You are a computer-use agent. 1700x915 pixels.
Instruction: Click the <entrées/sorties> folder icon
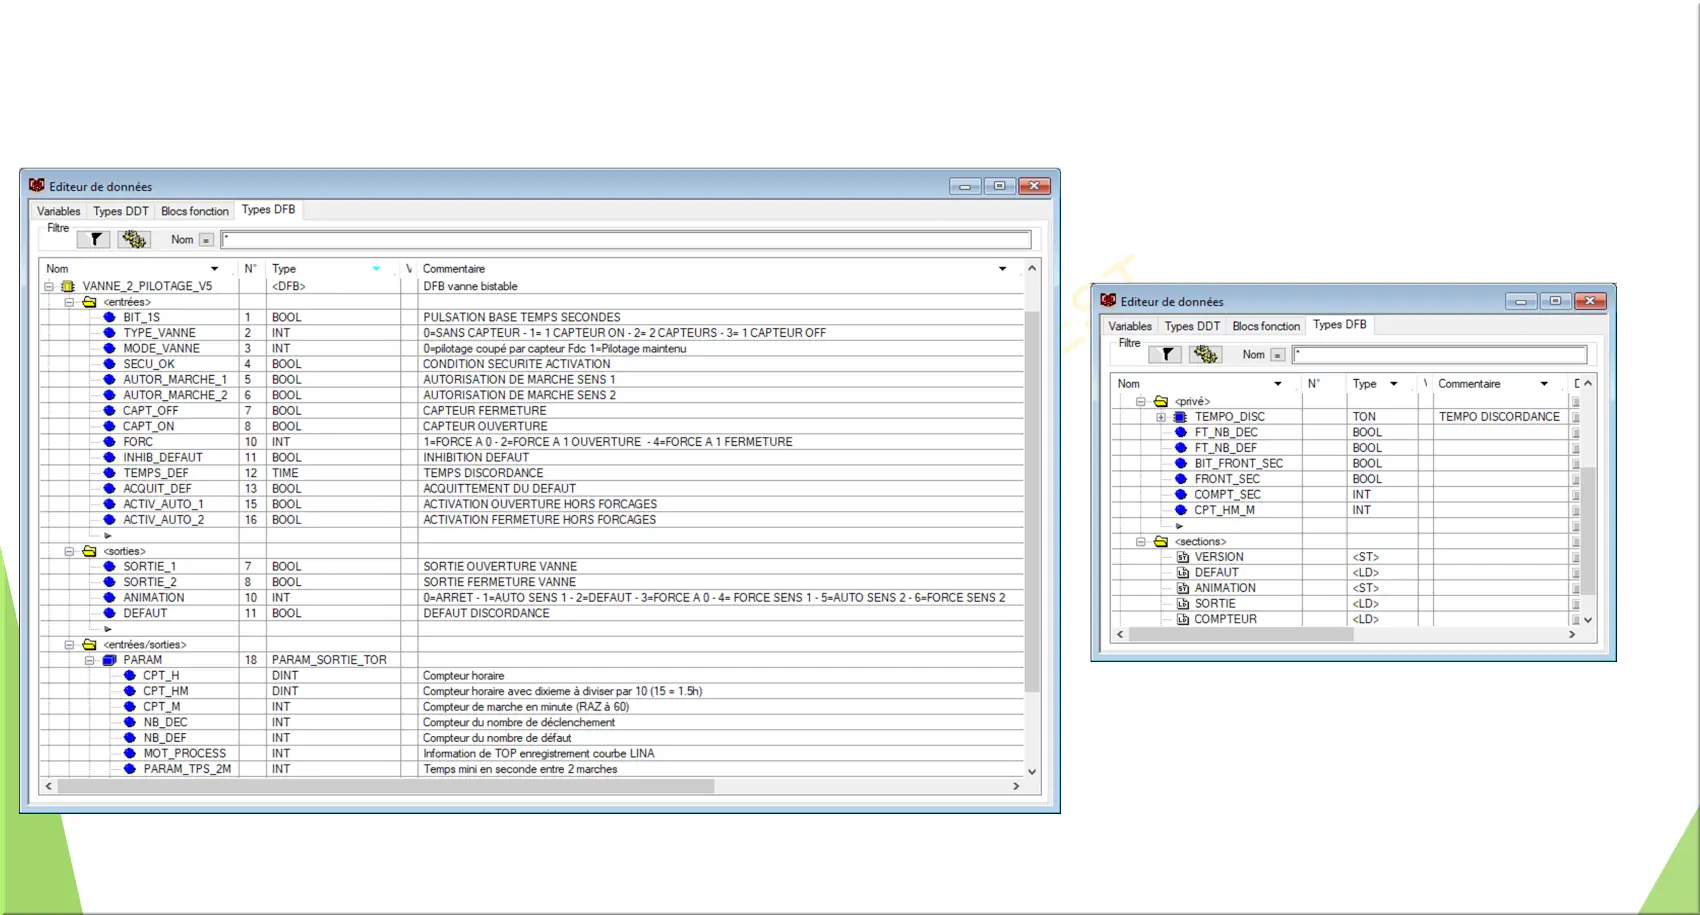click(x=89, y=645)
